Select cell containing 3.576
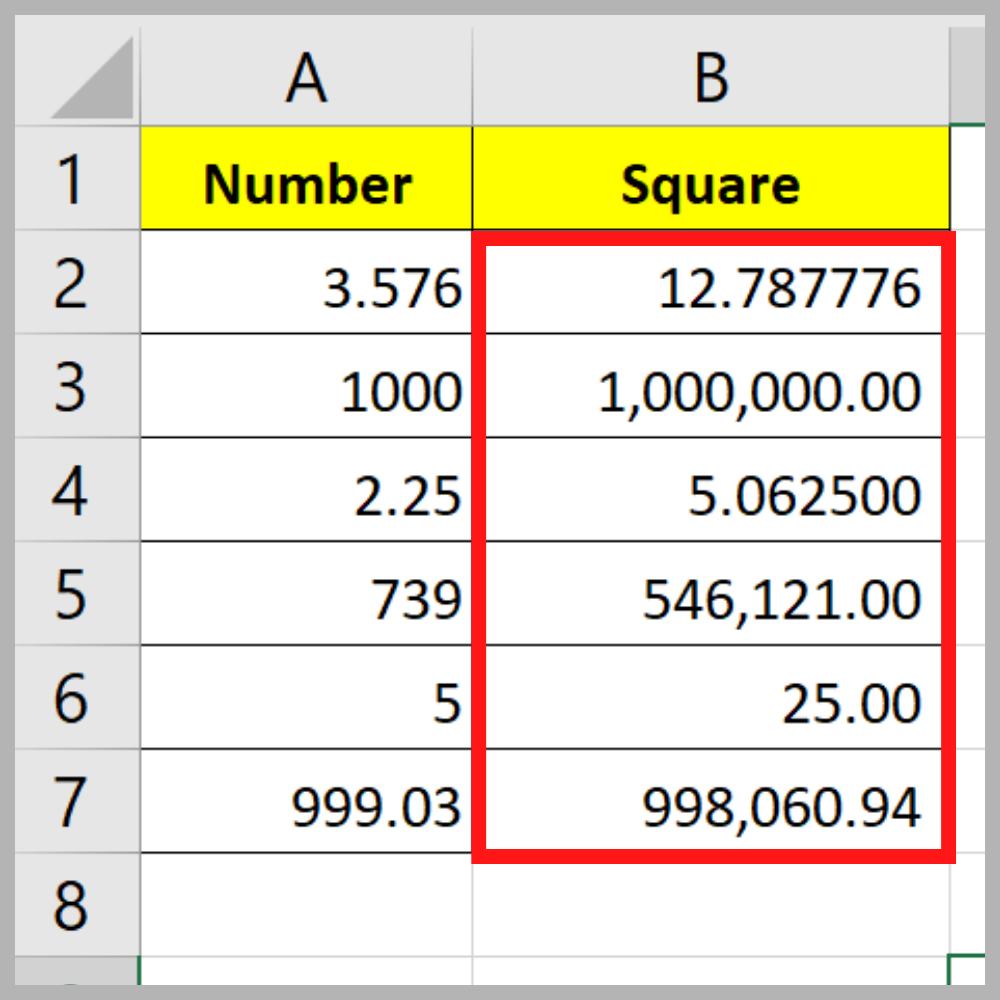 coord(306,281)
